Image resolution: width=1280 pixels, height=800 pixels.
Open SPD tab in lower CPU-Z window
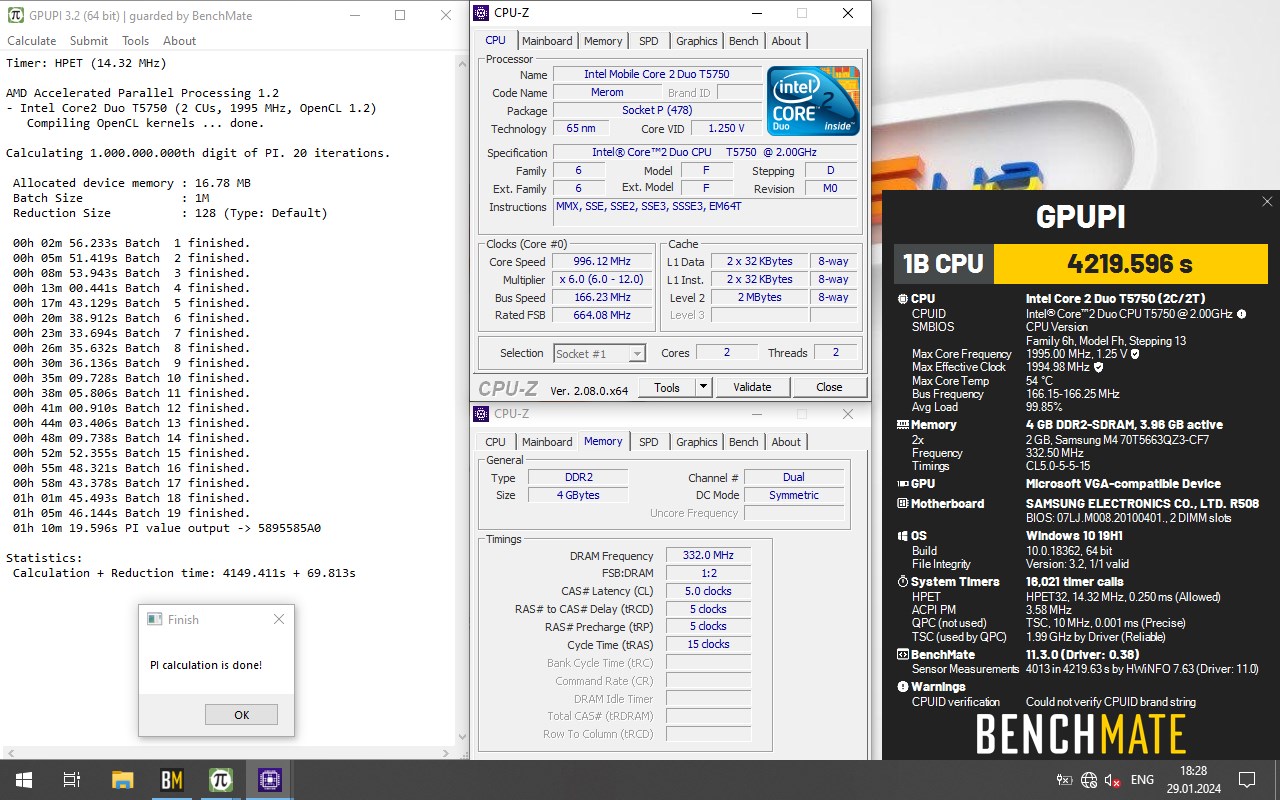click(x=649, y=442)
